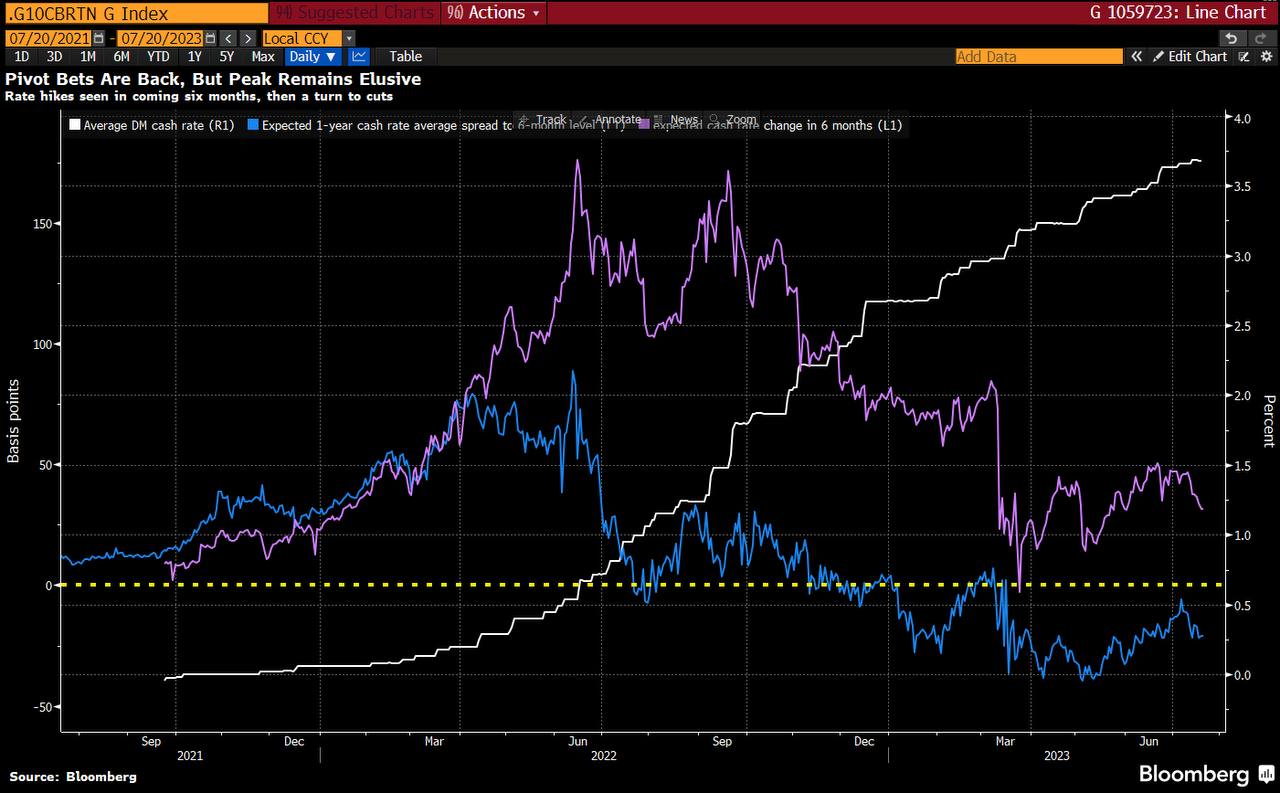Click the '4.0' value on the right axis
1280x793 pixels.
tap(1243, 119)
